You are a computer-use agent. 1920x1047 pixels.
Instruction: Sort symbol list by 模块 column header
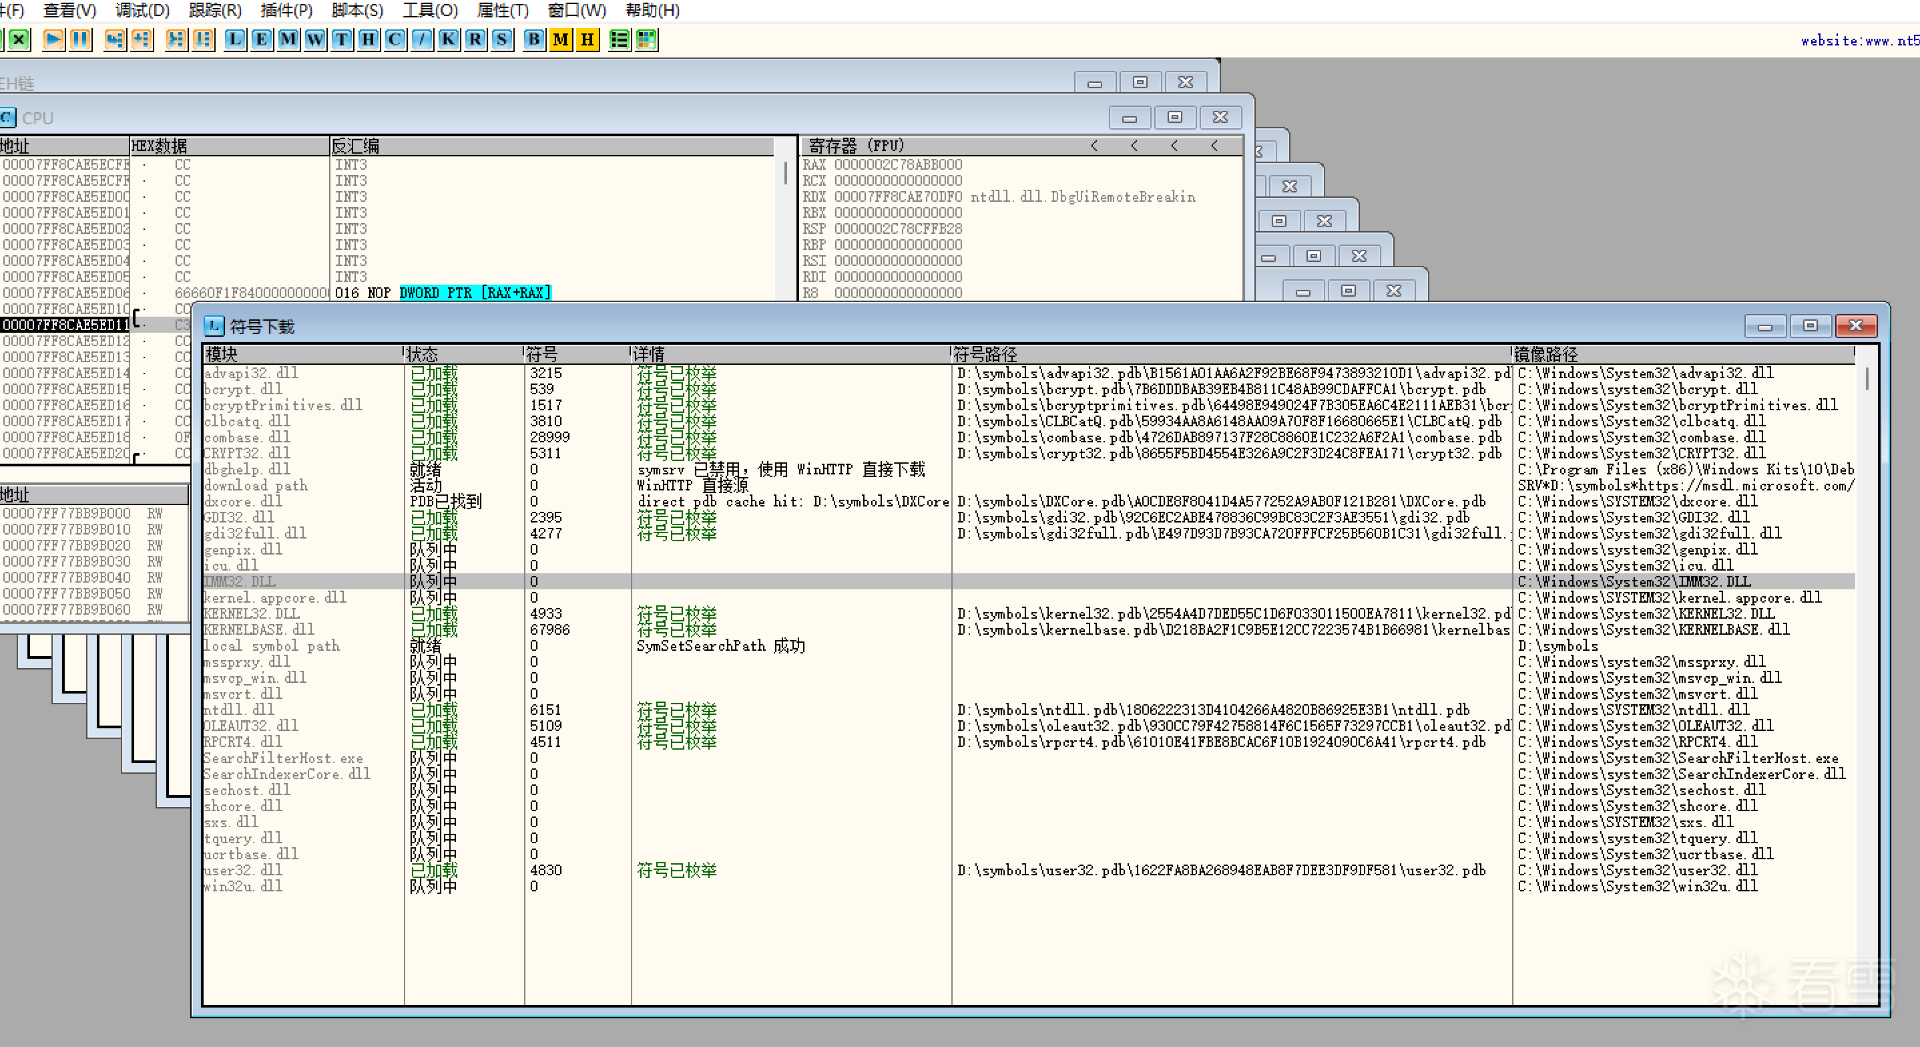pos(303,354)
